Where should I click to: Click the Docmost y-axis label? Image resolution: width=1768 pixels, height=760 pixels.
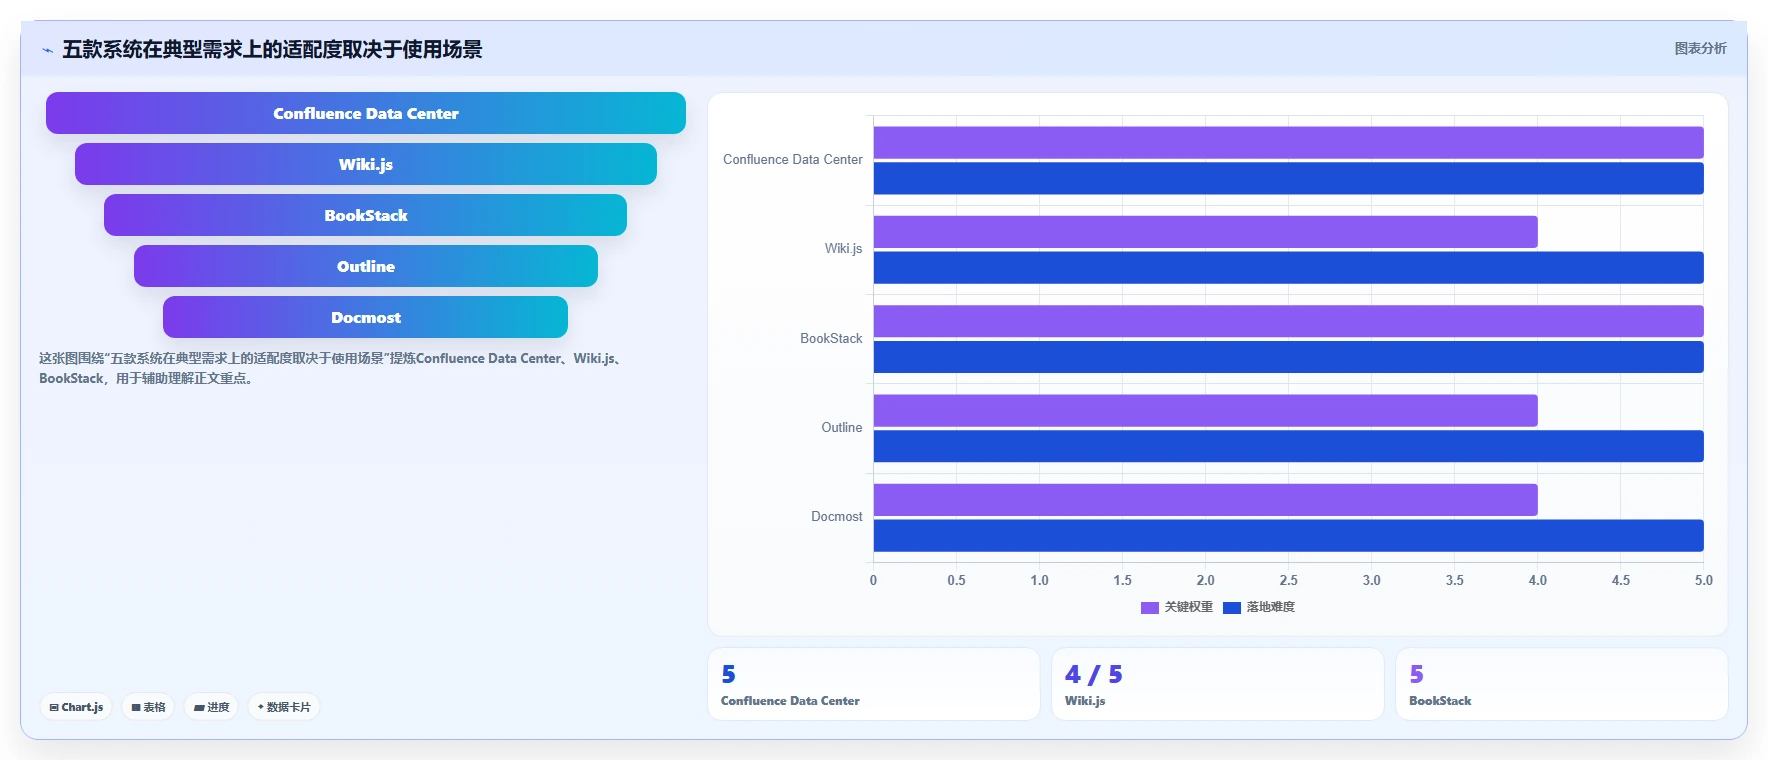point(836,517)
